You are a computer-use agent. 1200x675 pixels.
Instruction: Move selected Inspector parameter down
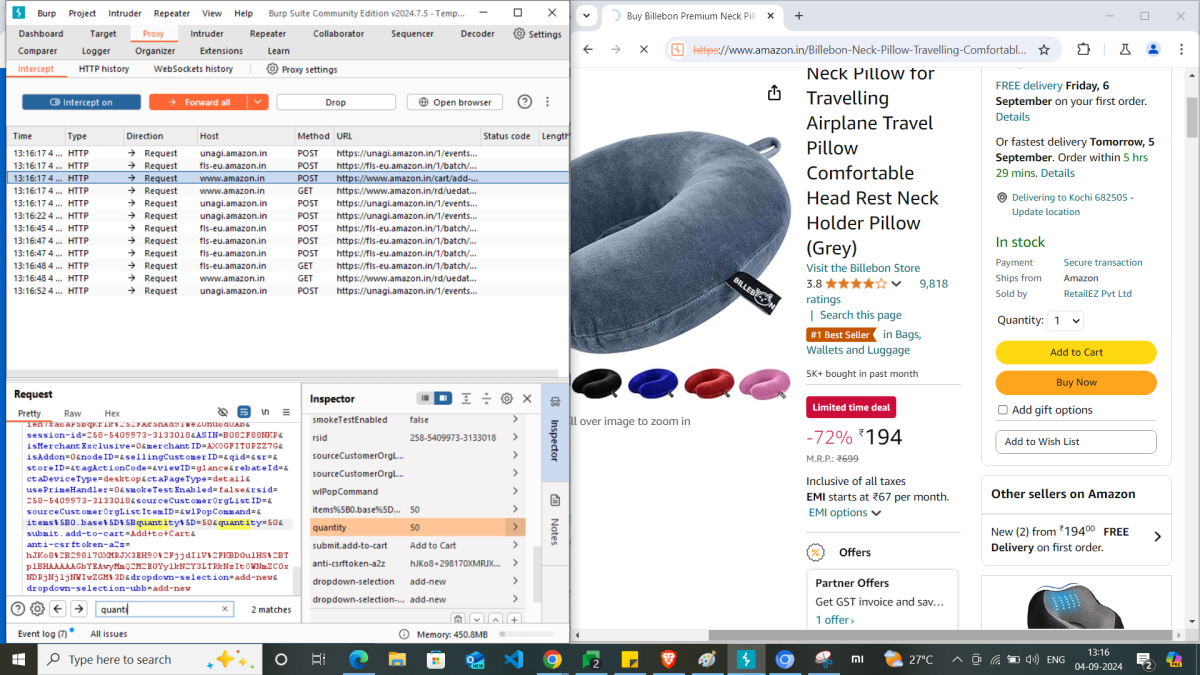tap(477, 620)
